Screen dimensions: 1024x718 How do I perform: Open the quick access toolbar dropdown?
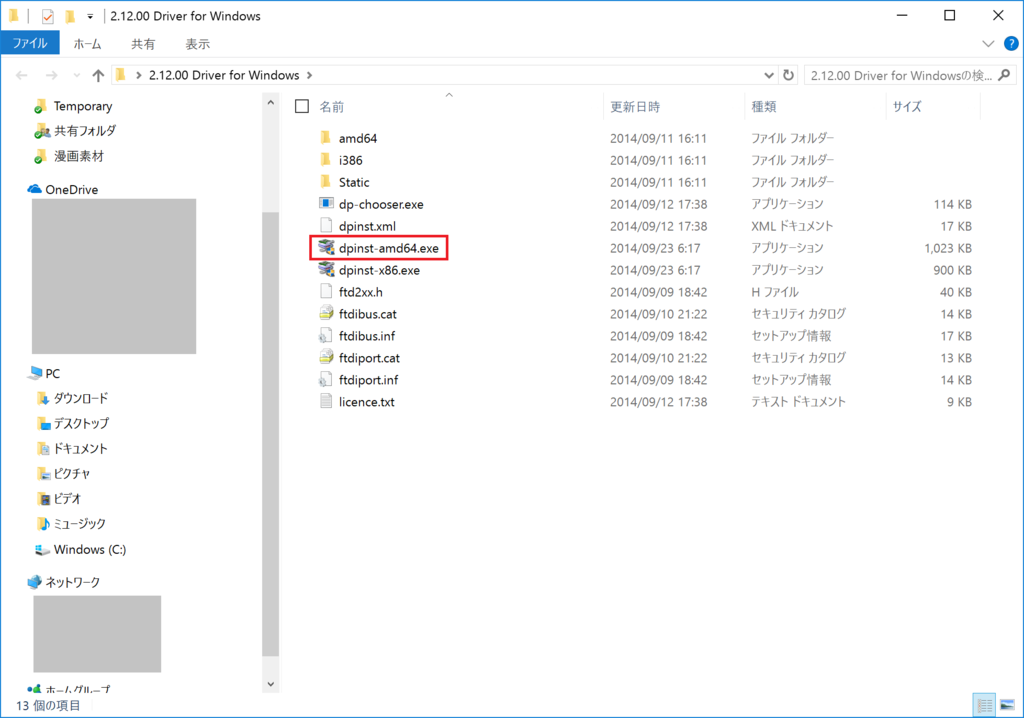90,16
